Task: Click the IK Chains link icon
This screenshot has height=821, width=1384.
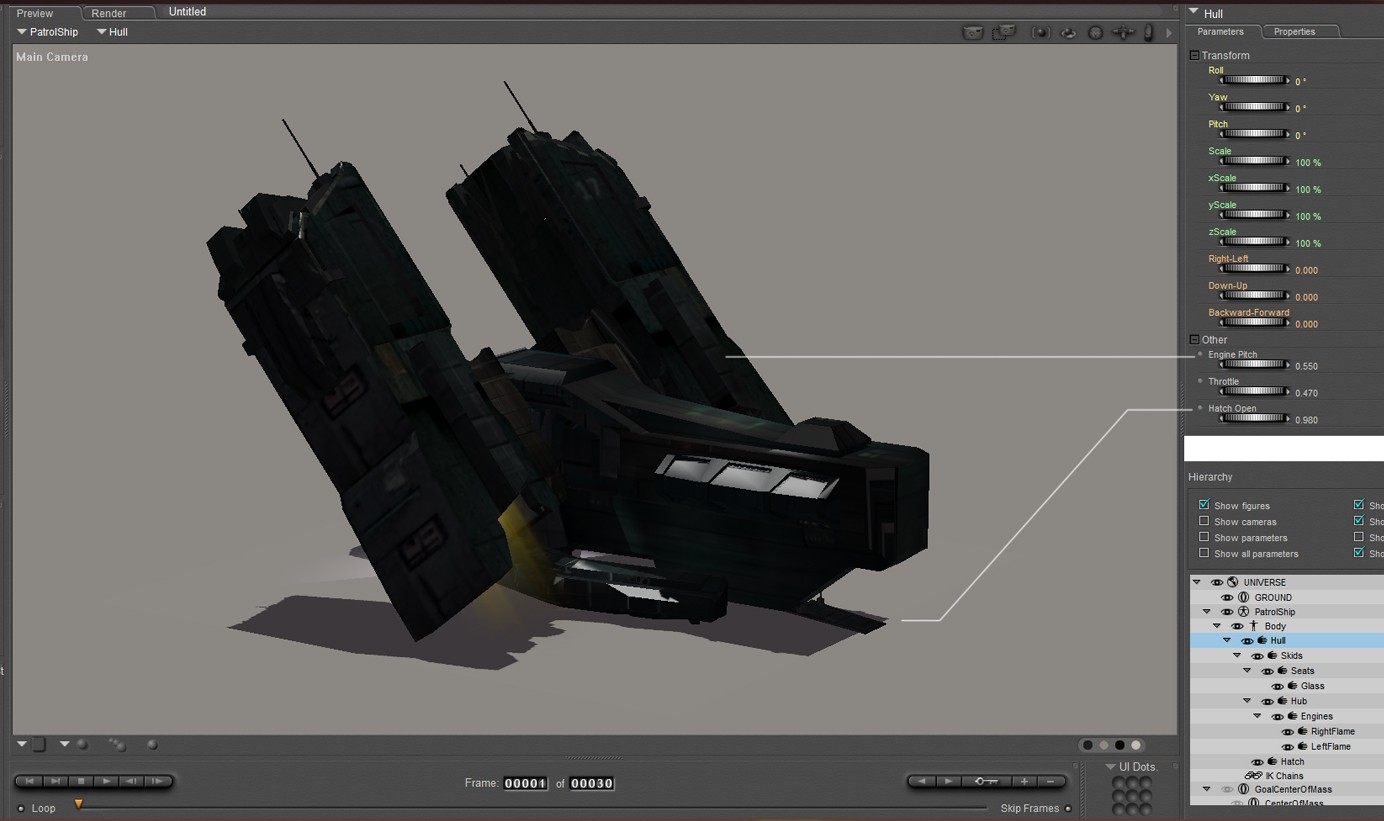Action: (1253, 776)
